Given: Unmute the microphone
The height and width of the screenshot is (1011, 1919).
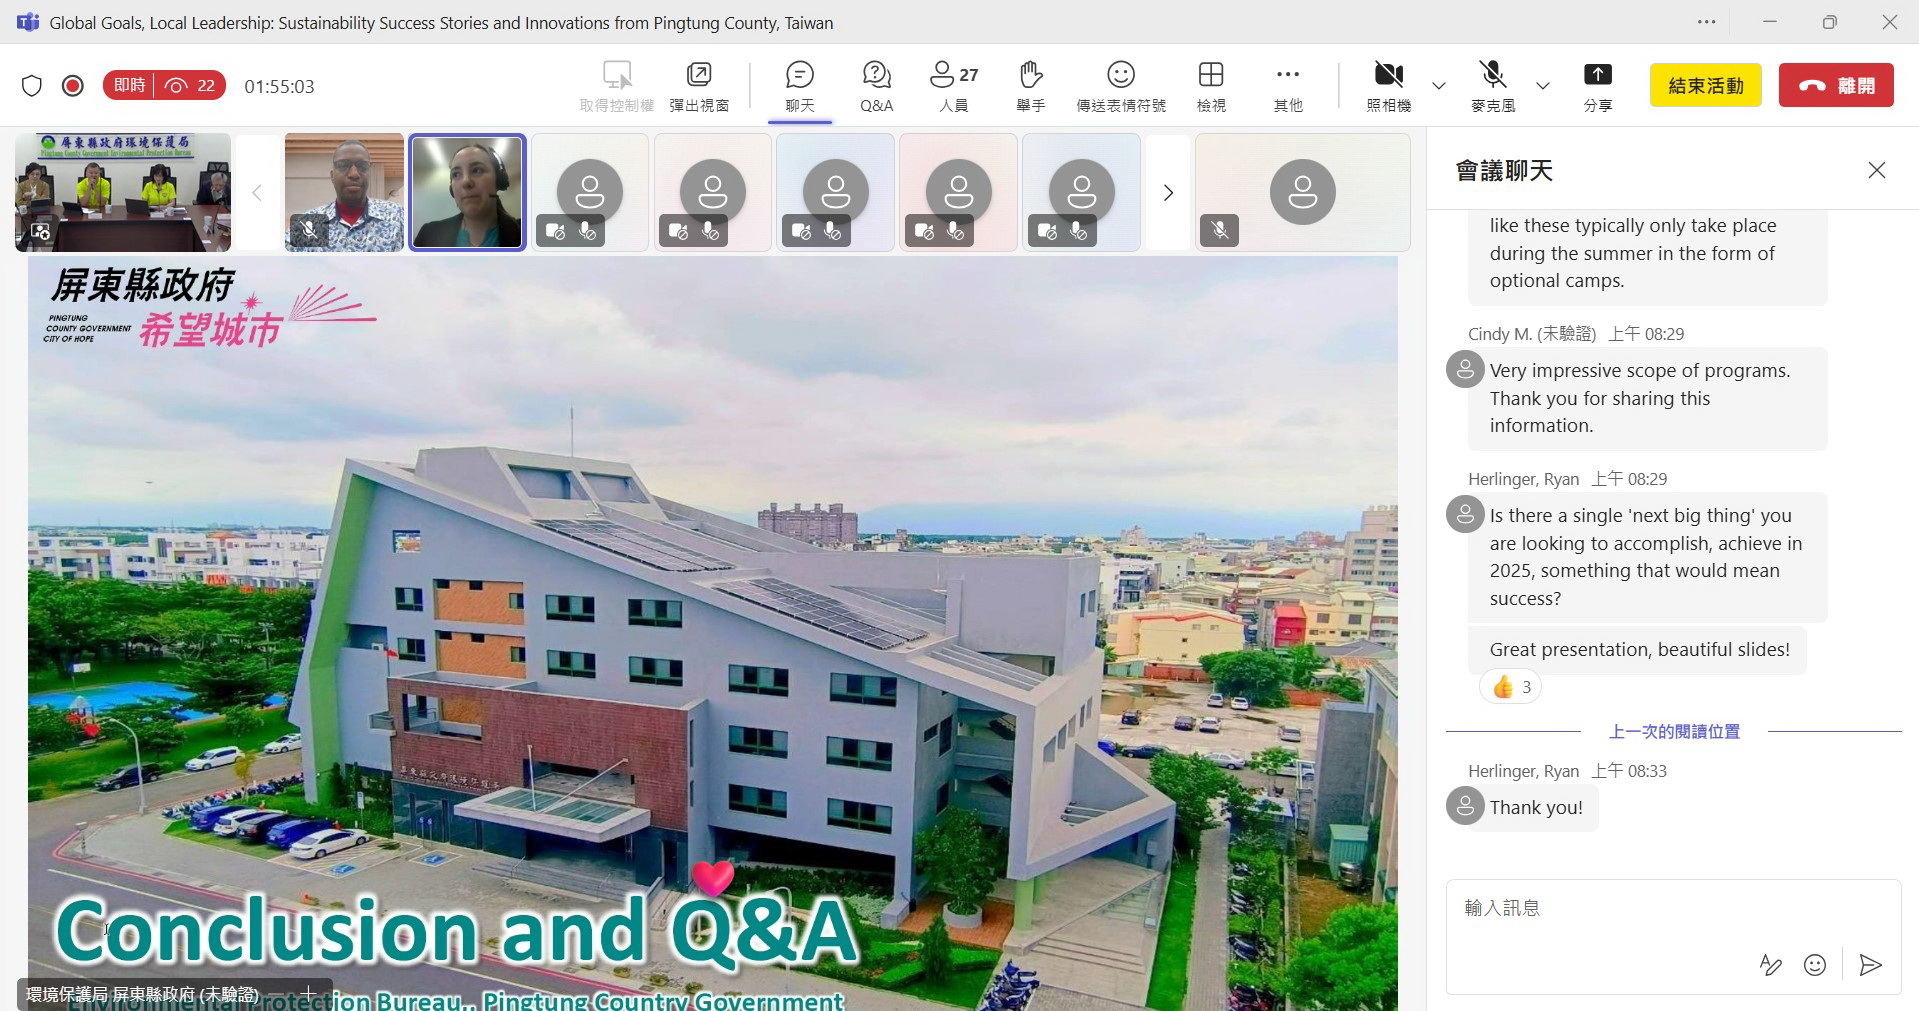Looking at the screenshot, I should coord(1492,86).
